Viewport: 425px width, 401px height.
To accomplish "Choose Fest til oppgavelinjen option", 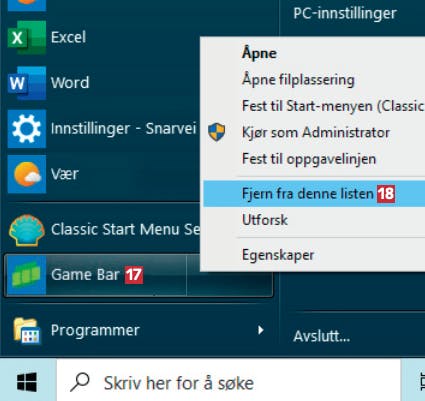I will (x=309, y=159).
